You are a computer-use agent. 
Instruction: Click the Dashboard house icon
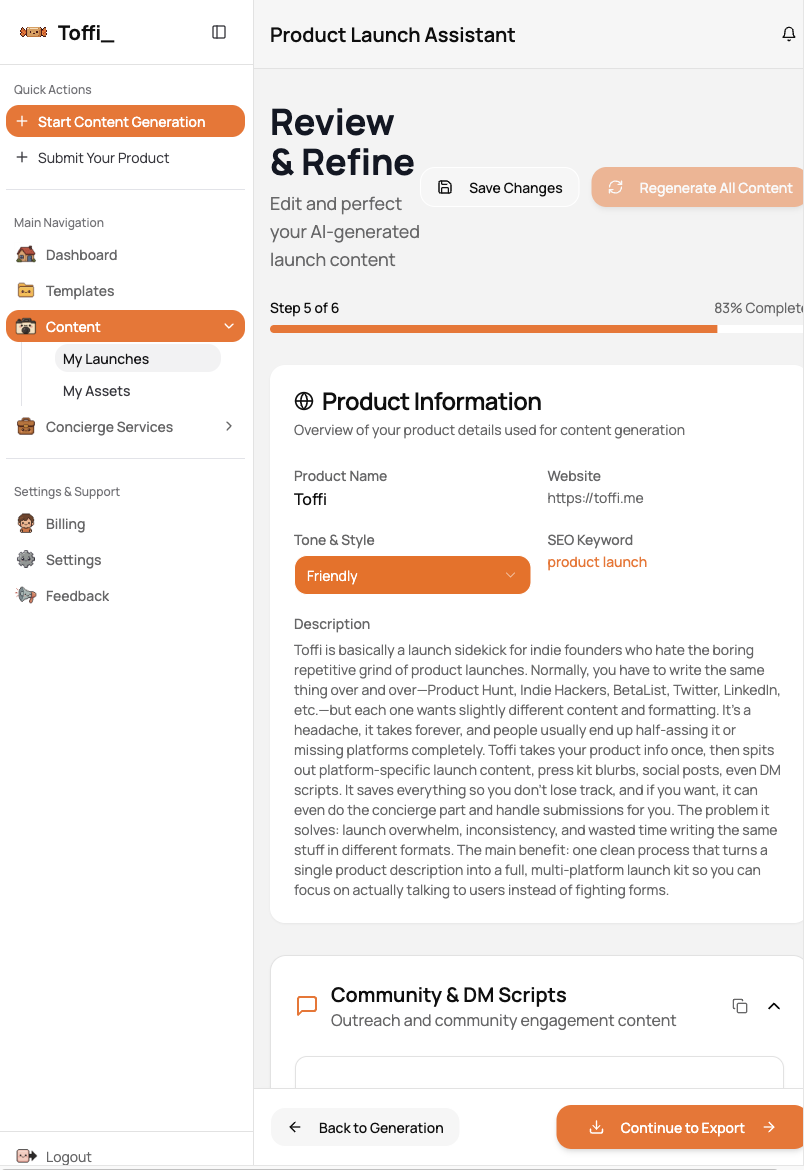(x=26, y=255)
